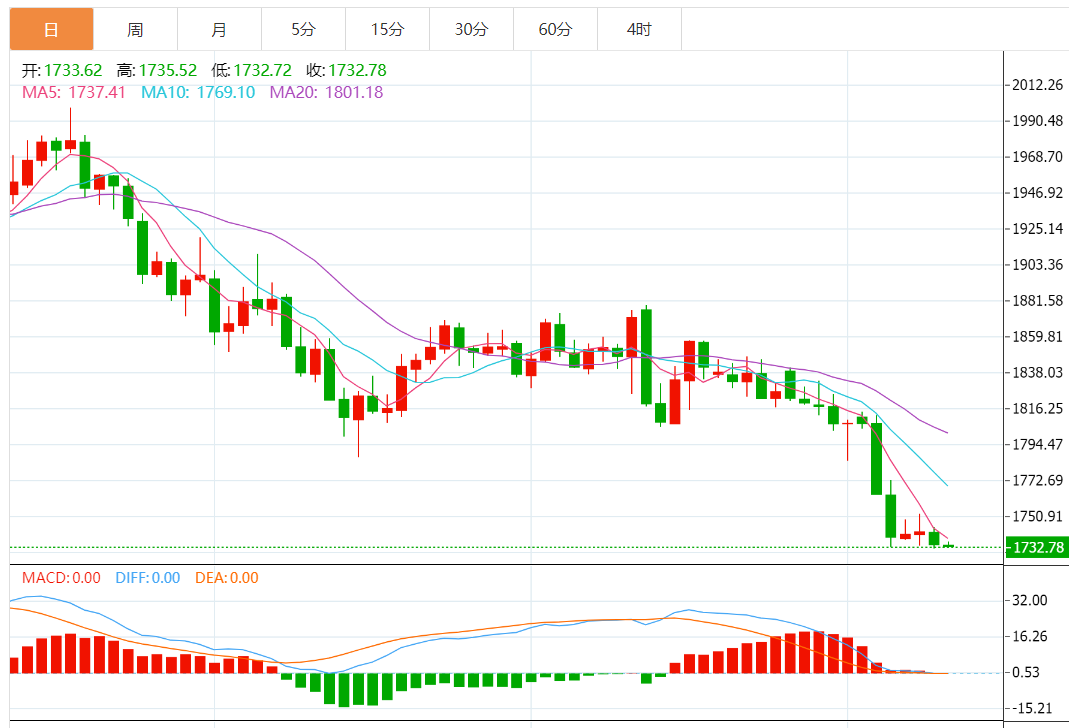This screenshot has width=1069, height=728.
Task: Click the 2012.26 price axis label
Action: (x=1037, y=85)
